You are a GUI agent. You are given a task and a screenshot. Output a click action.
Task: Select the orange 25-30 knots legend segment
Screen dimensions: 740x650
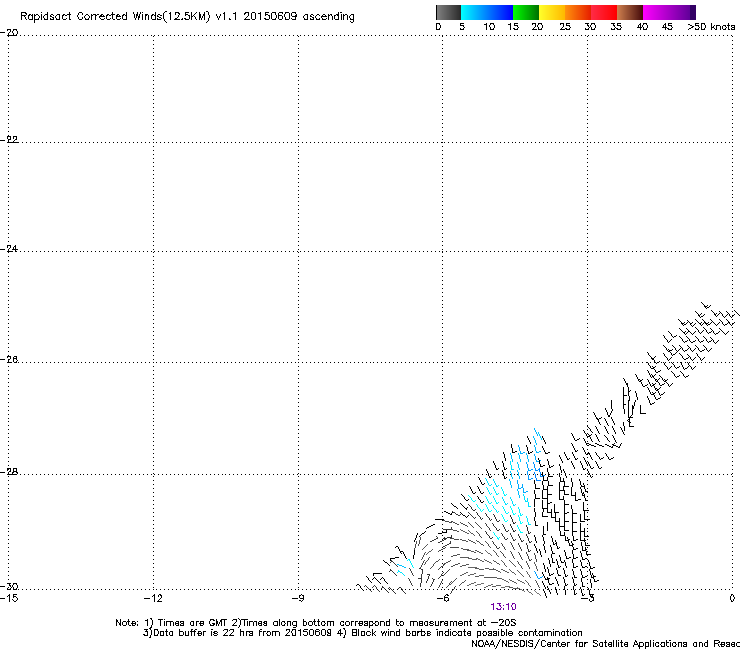[578, 12]
